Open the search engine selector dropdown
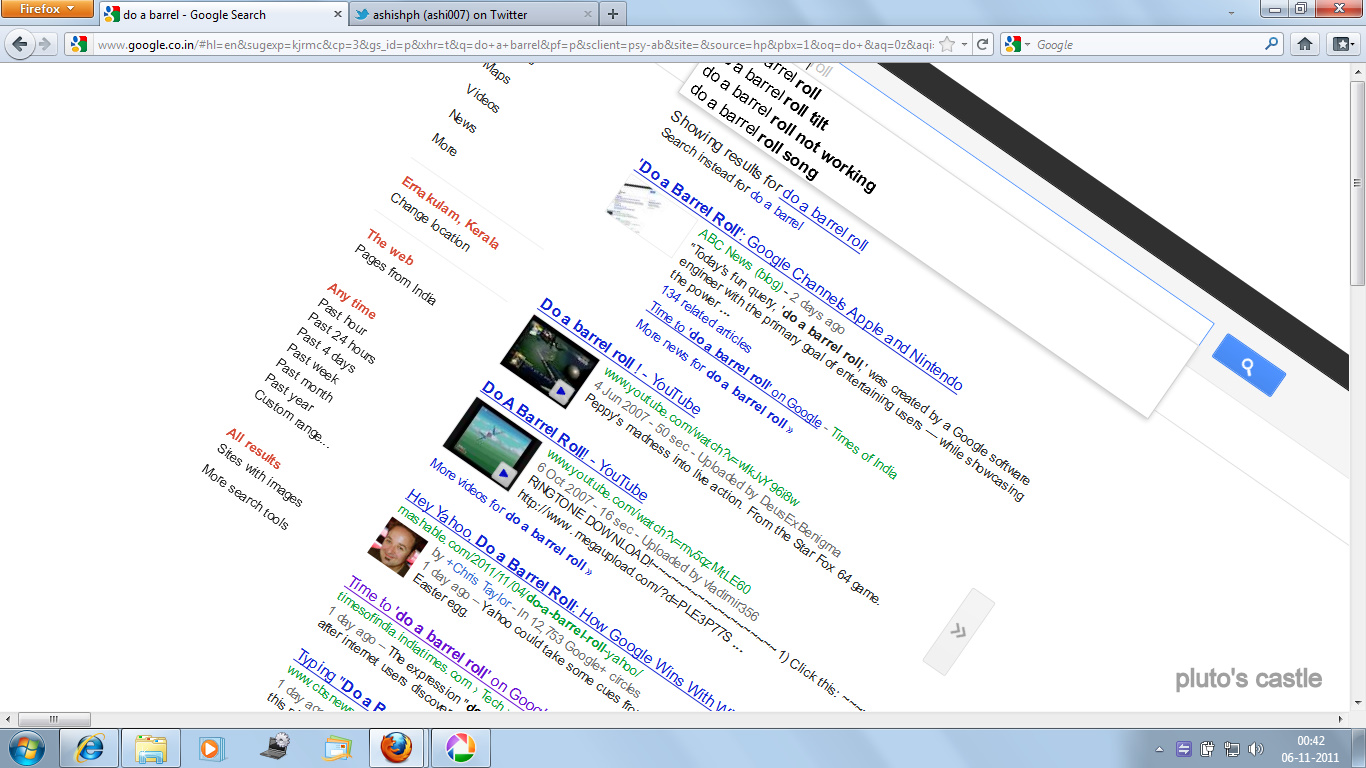 click(x=1025, y=44)
